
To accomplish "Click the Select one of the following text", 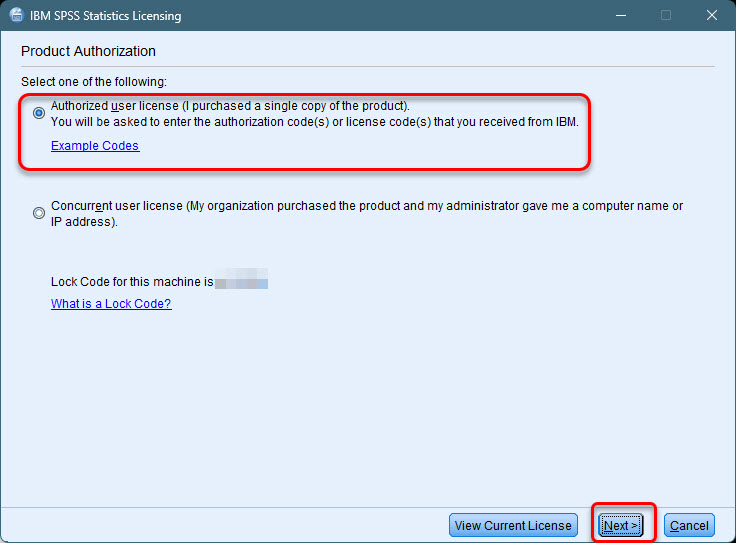I will point(94,82).
